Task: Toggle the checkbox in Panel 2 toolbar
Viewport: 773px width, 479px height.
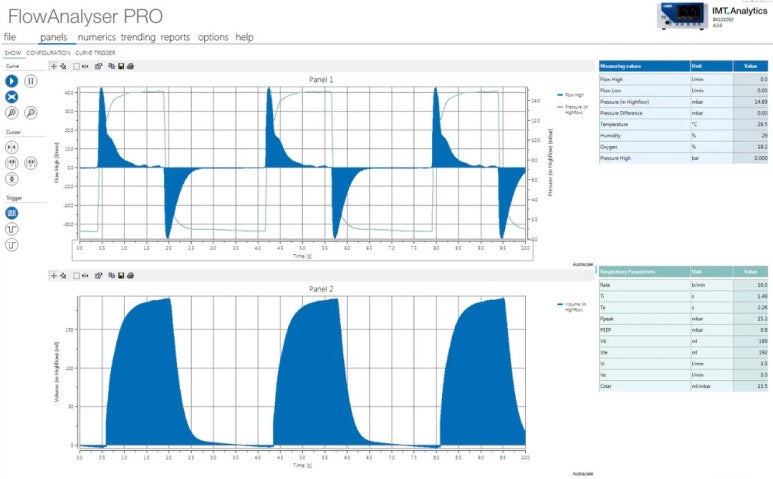Action: coord(76,276)
